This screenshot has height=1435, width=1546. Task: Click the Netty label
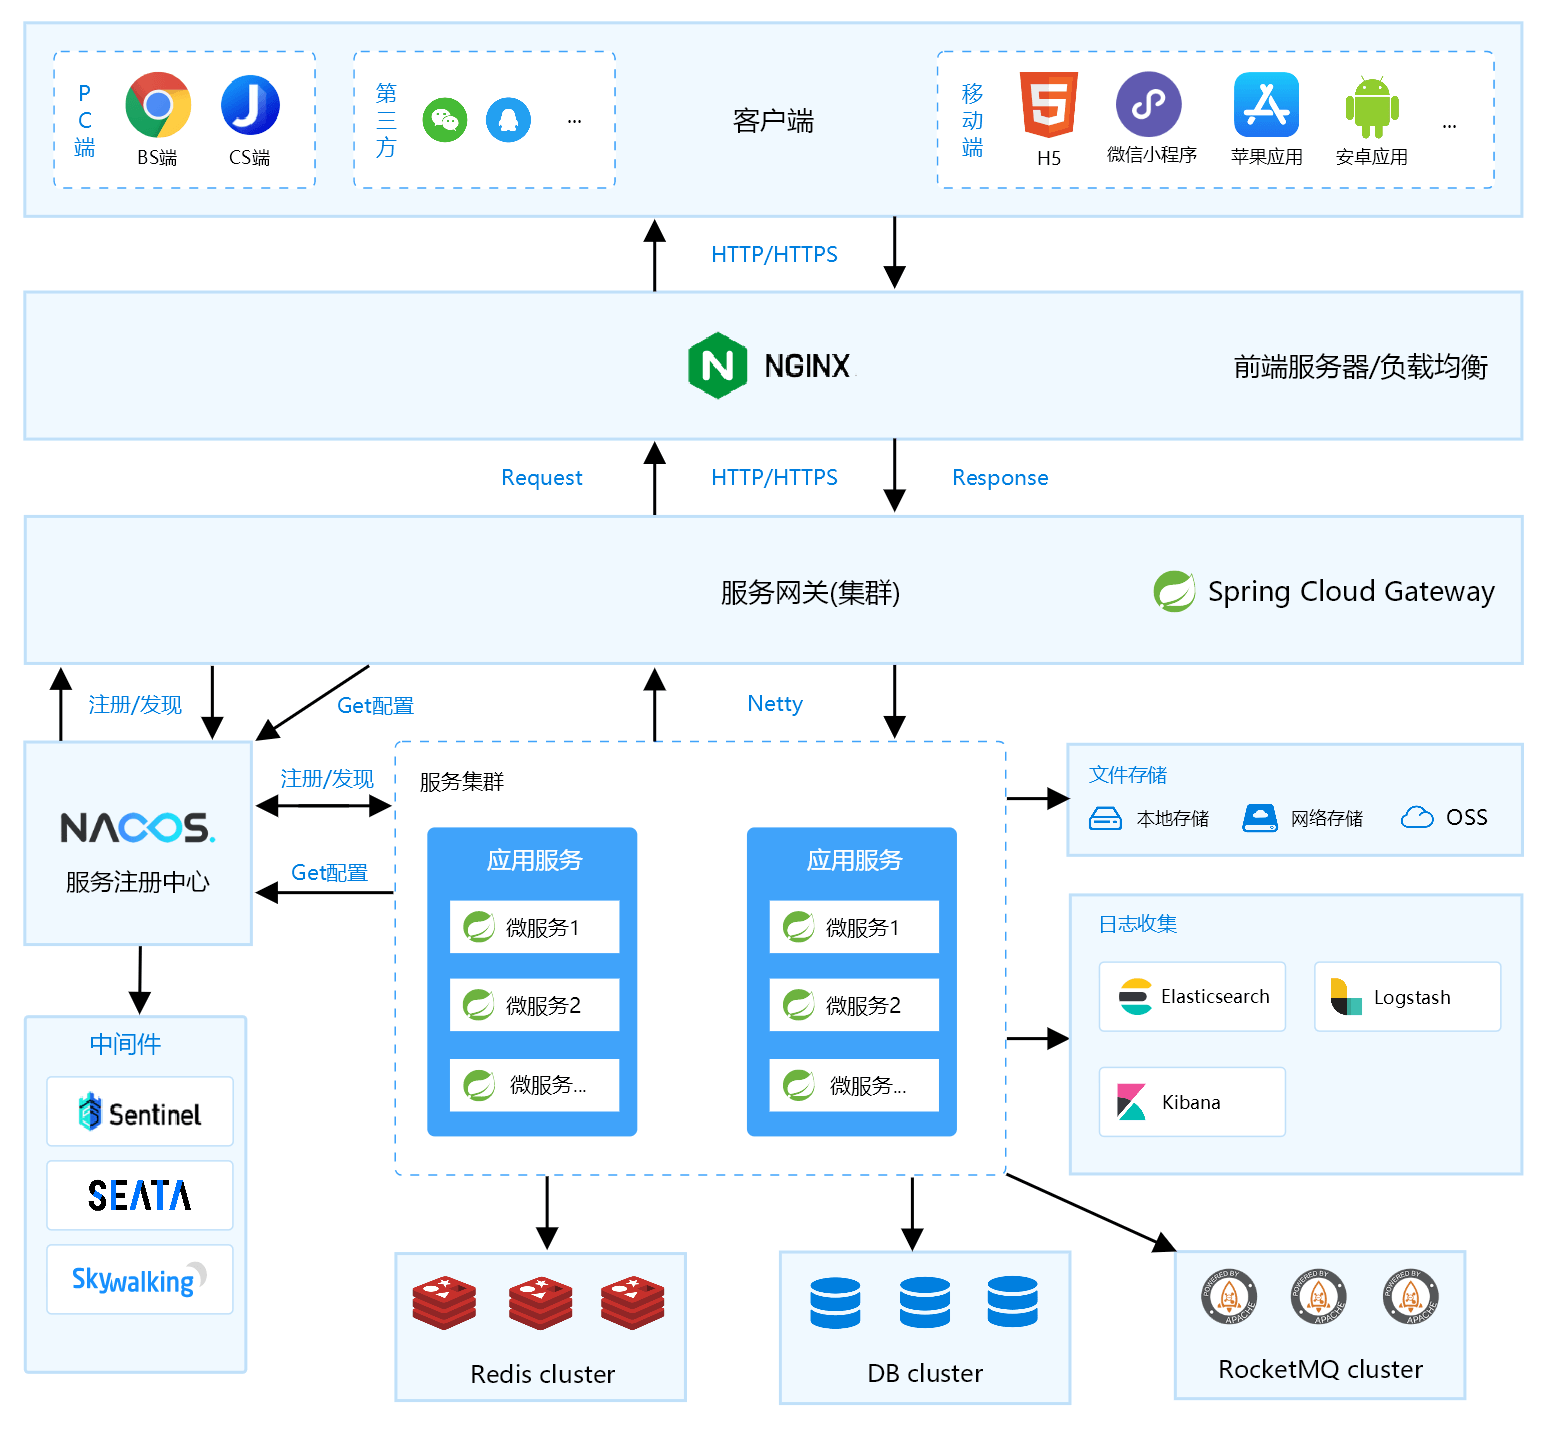click(775, 704)
